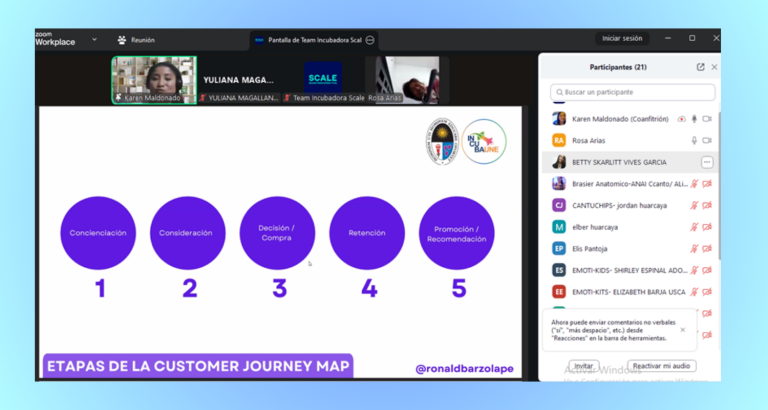Image resolution: width=768 pixels, height=410 pixels.
Task: Open options on shared screen tab
Action: pyautogui.click(x=370, y=40)
